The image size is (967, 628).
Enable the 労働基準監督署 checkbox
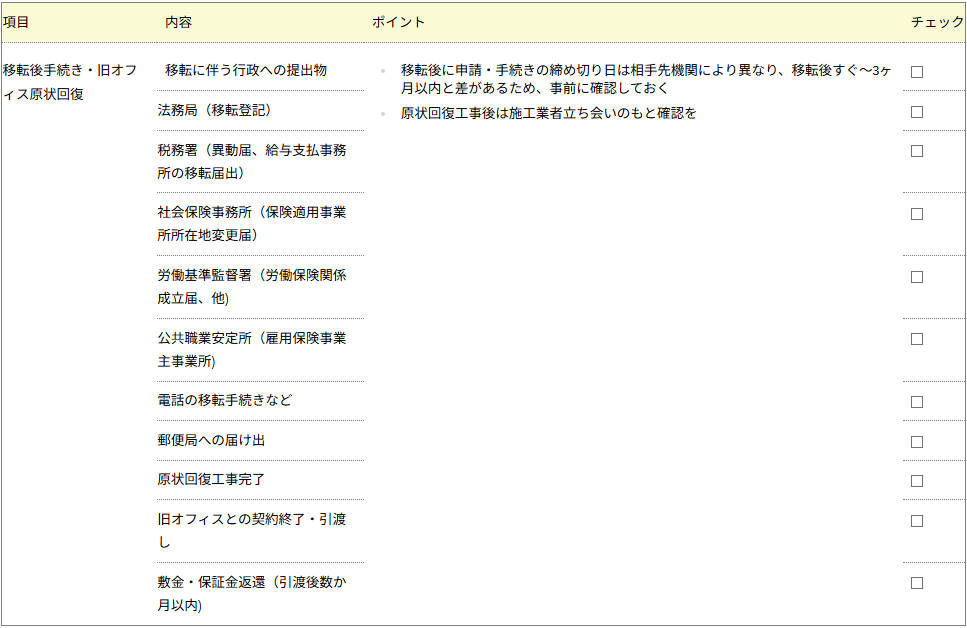click(916, 278)
